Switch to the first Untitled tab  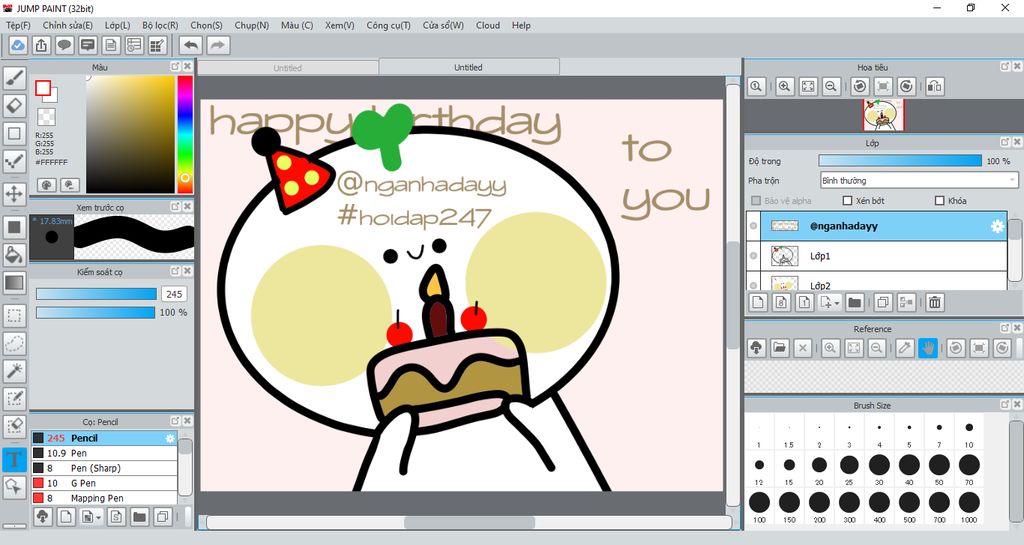(287, 68)
